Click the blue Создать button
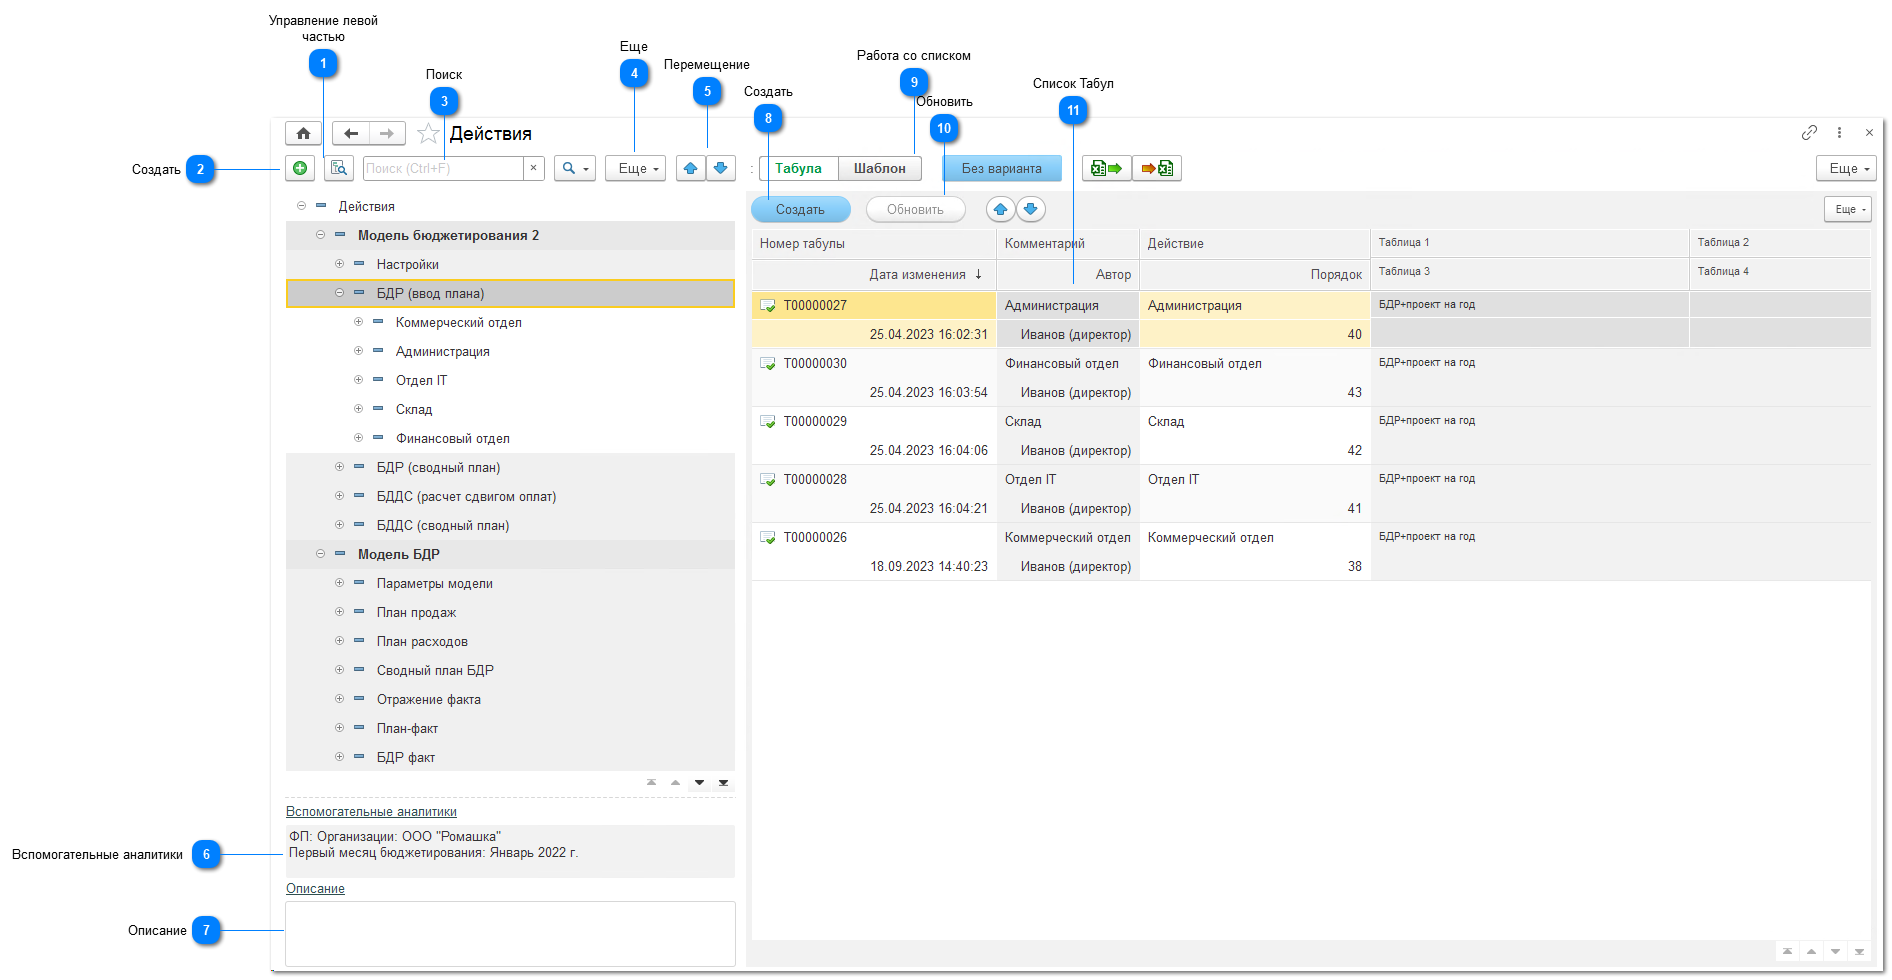Image resolution: width=1892 pixels, height=980 pixels. [x=801, y=209]
